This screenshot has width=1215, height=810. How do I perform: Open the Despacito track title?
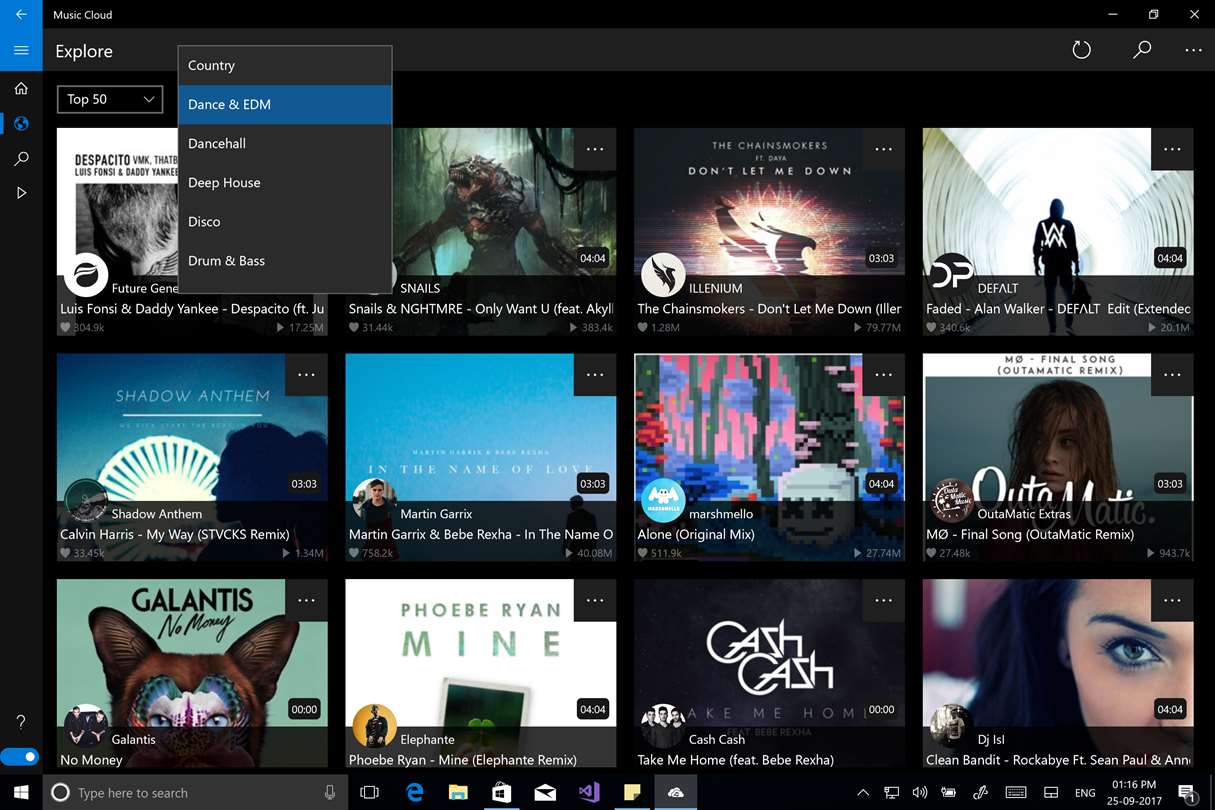click(192, 309)
